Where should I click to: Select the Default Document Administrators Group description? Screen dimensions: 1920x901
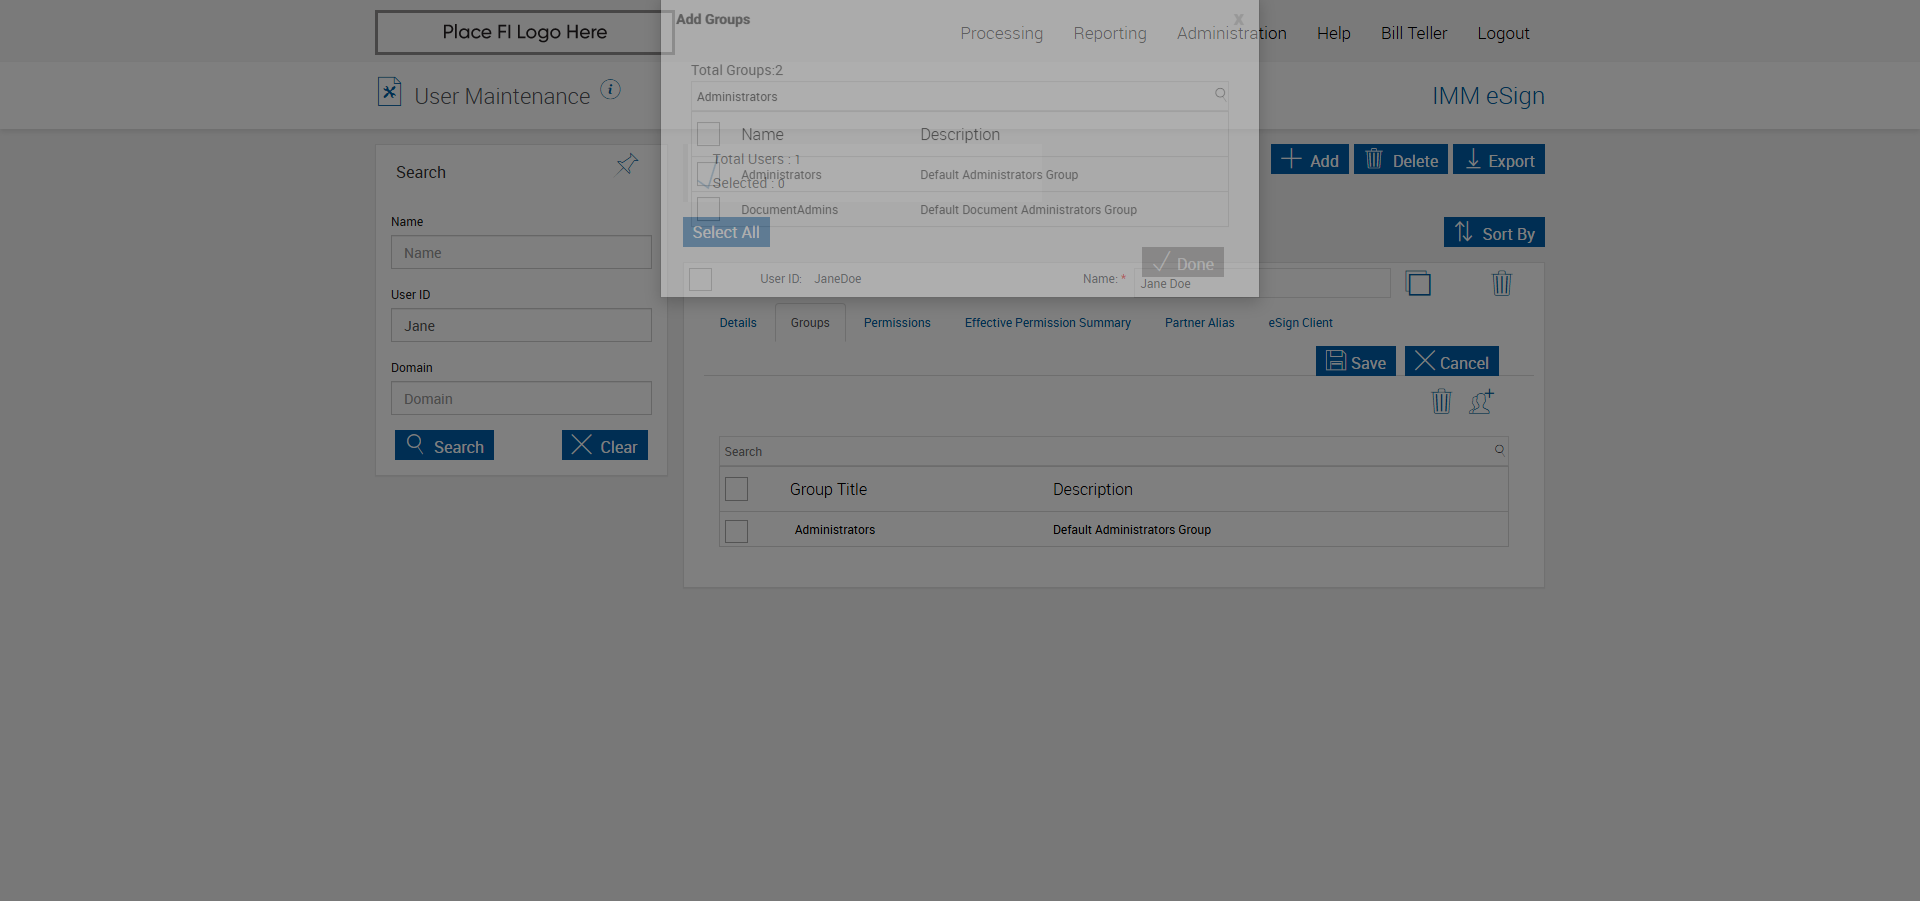(x=1028, y=210)
